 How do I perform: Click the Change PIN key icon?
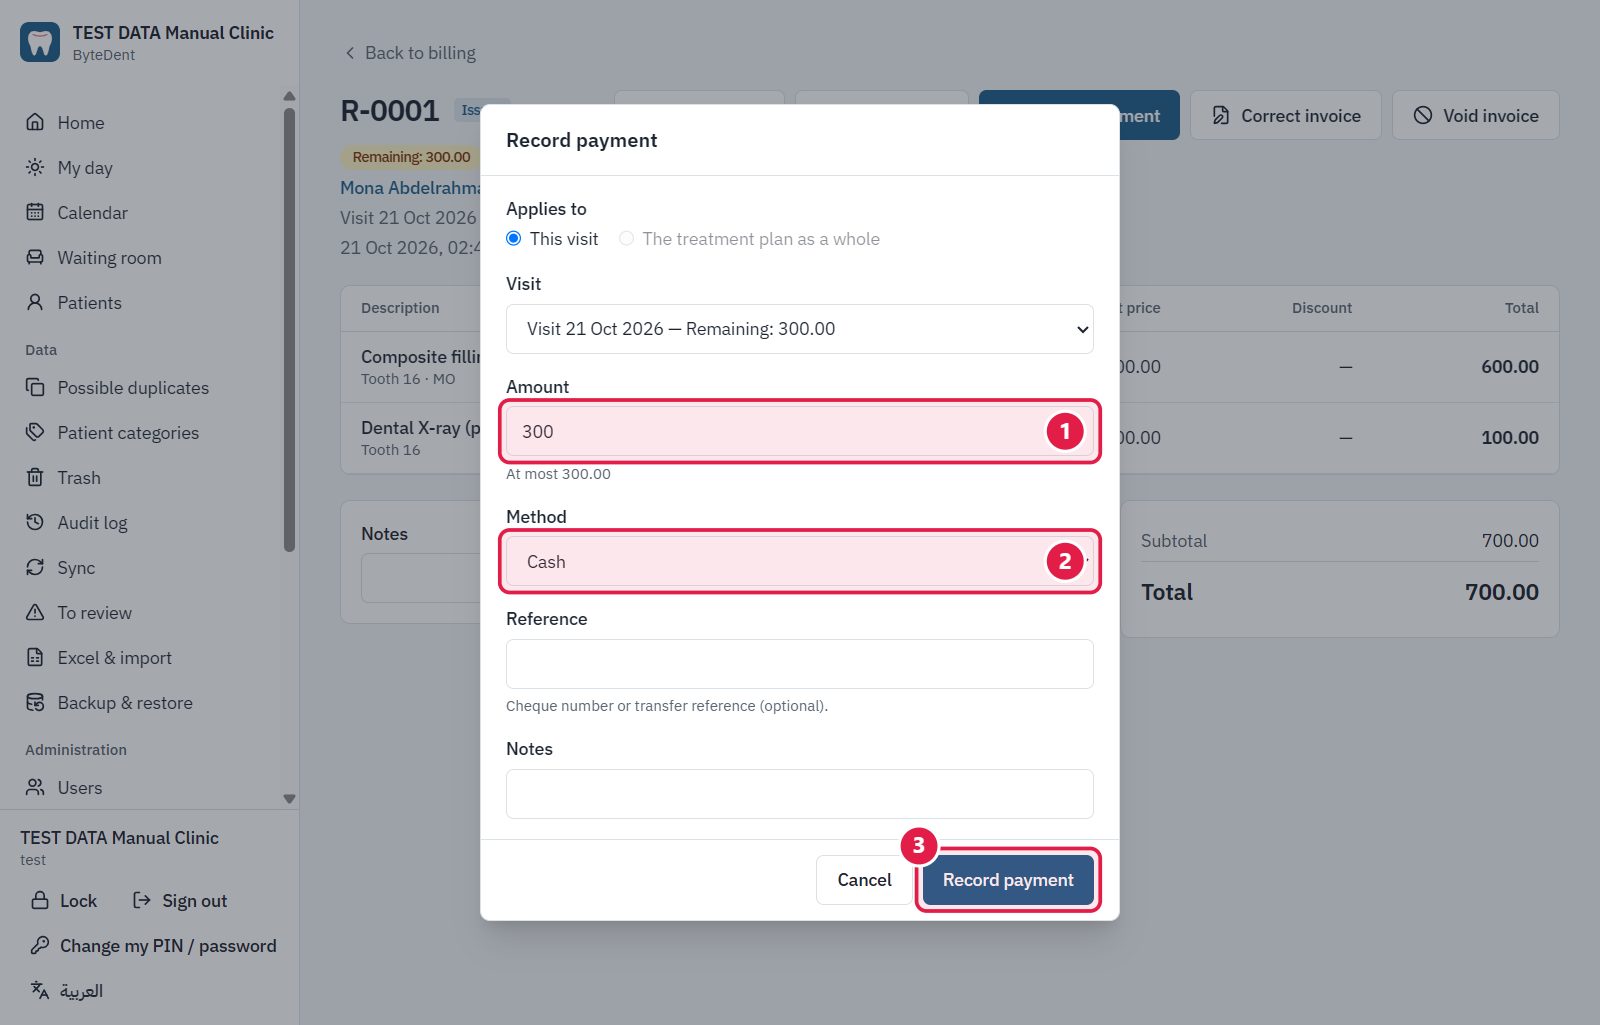click(x=40, y=945)
